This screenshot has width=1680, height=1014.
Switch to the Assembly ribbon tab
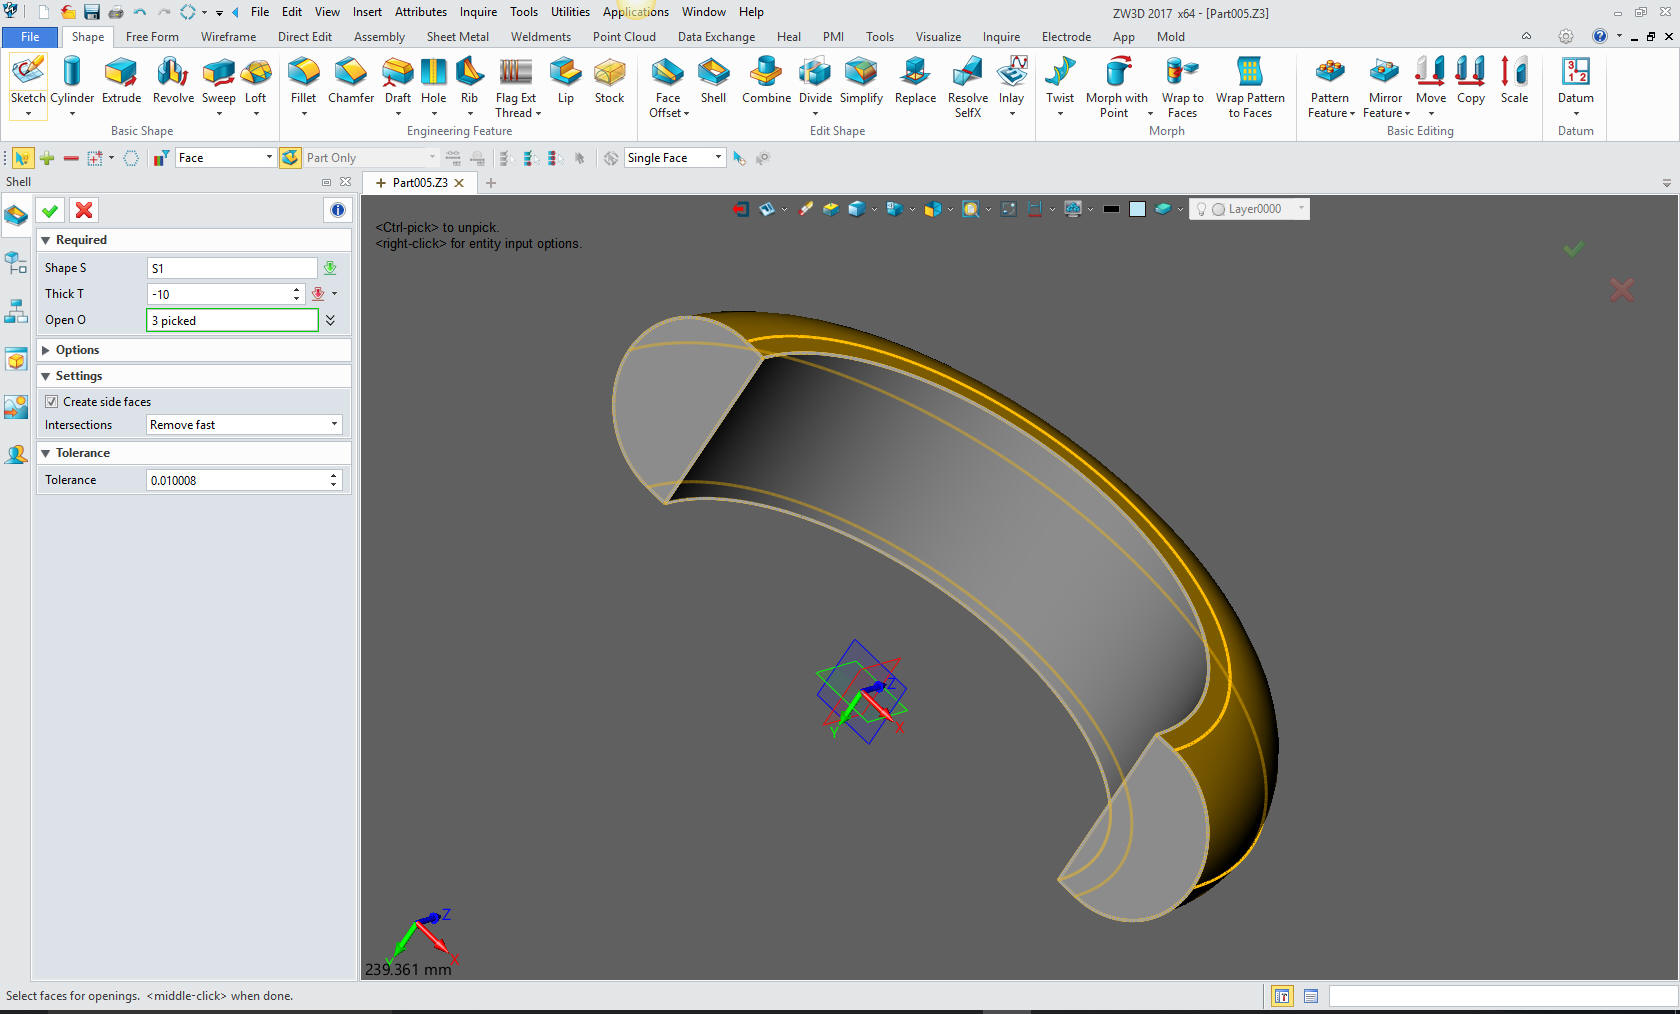point(379,37)
